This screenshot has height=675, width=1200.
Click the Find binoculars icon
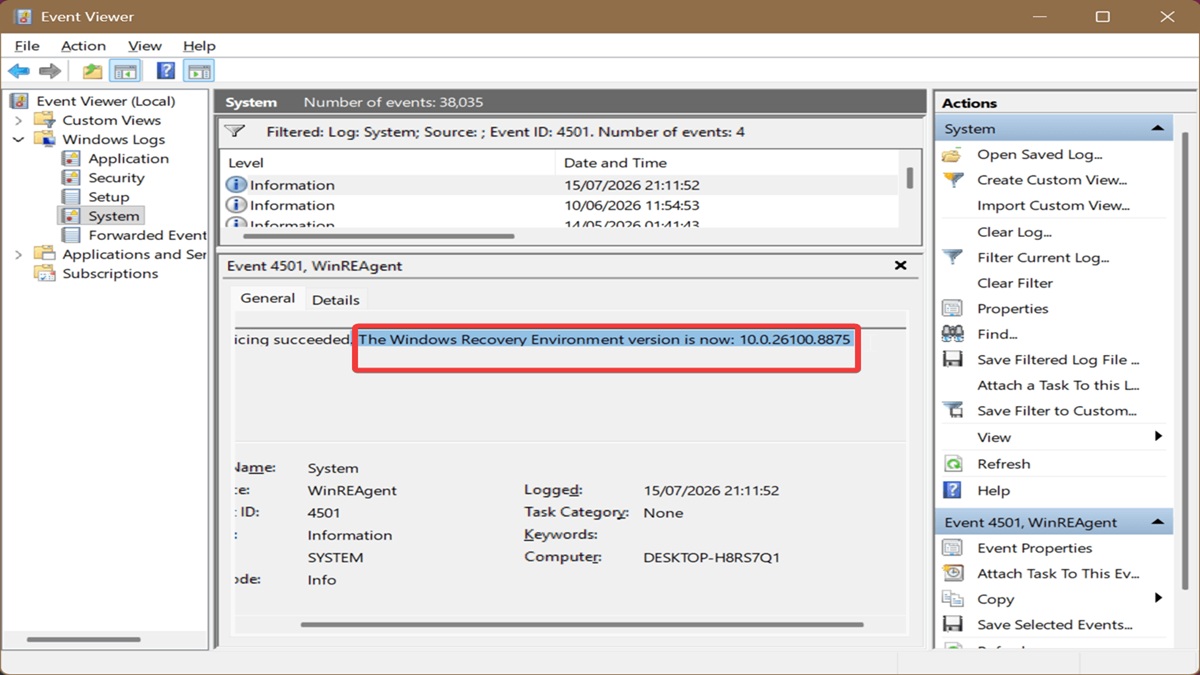[x=953, y=334]
